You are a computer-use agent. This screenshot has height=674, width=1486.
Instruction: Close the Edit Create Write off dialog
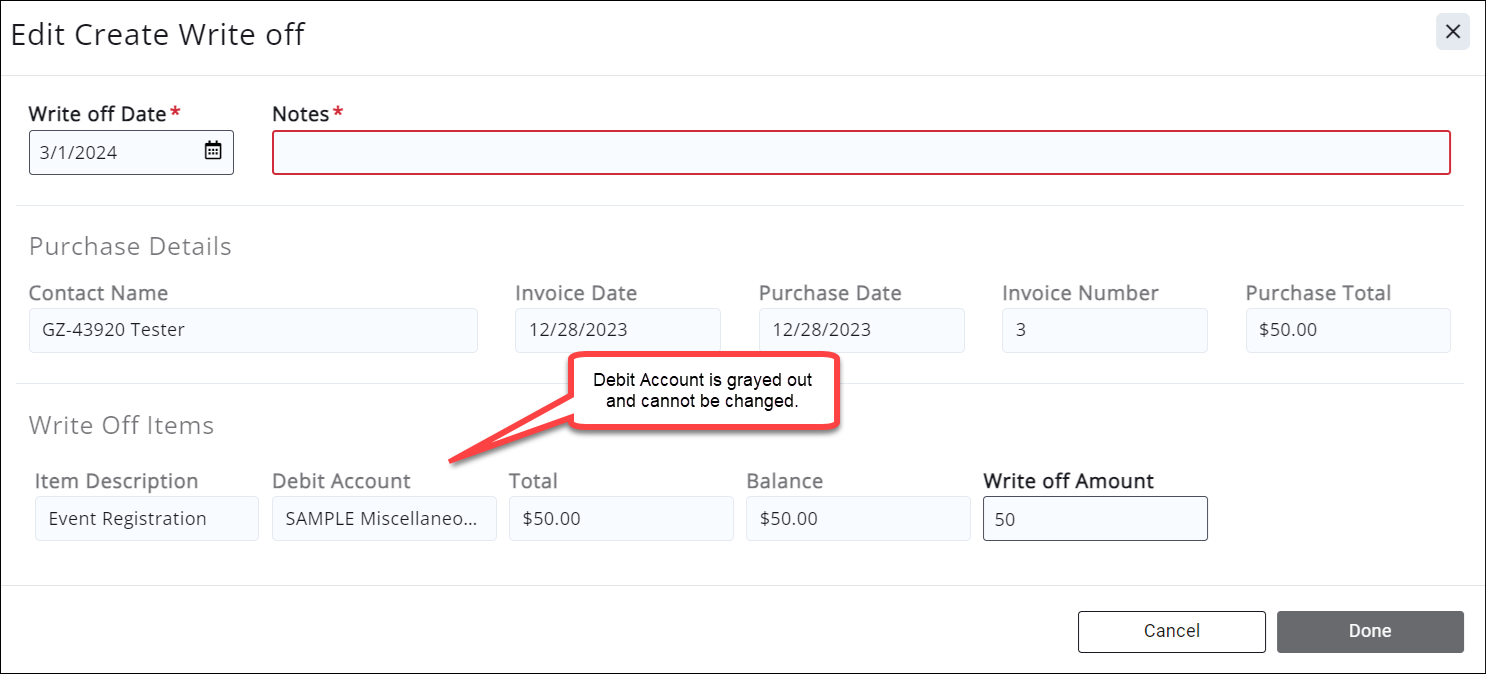[1452, 32]
